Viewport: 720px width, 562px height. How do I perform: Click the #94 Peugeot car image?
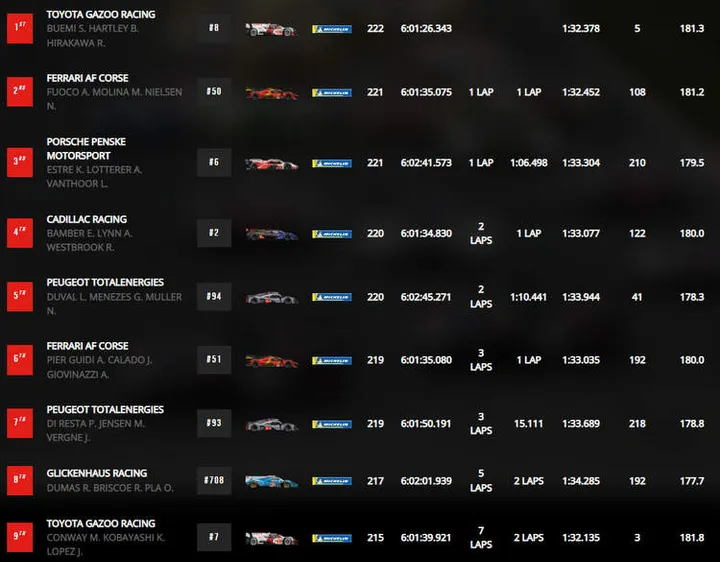pyautogui.click(x=271, y=298)
